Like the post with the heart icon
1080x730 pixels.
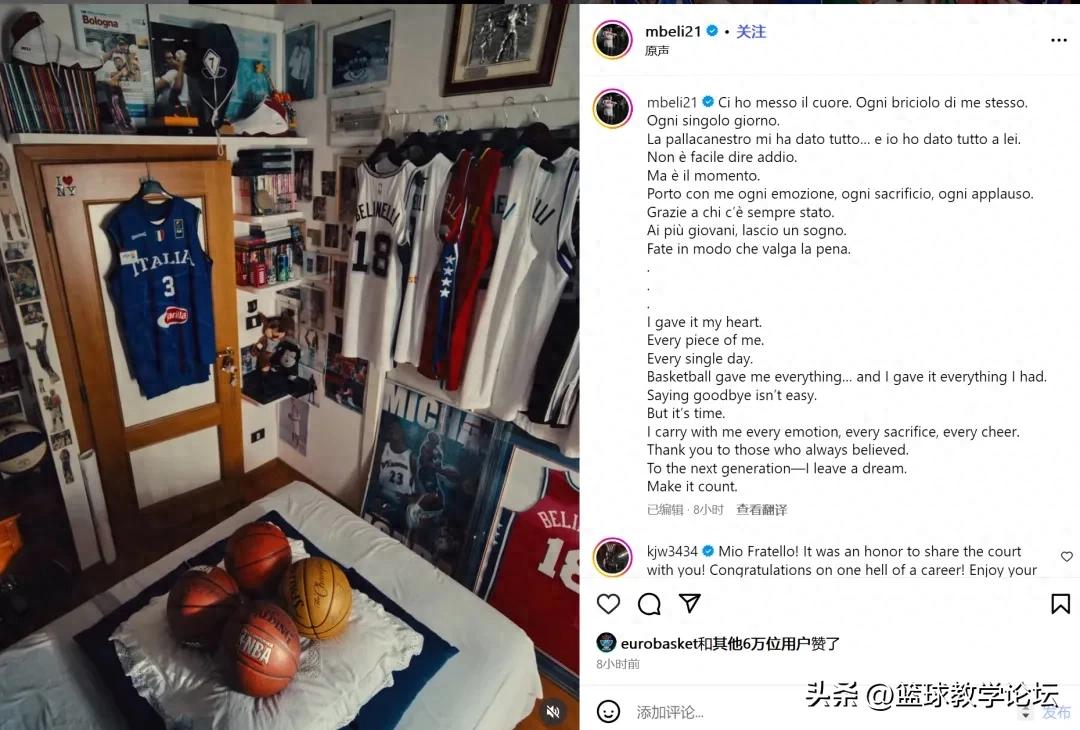pos(608,604)
